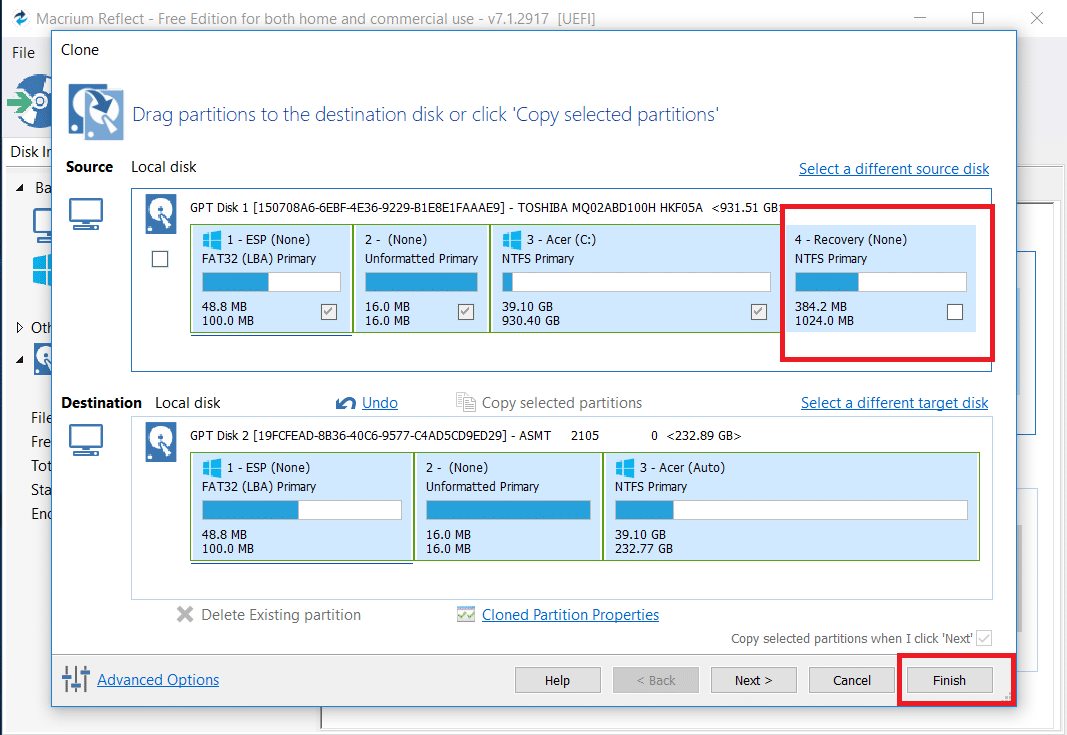Image resolution: width=1067 pixels, height=735 pixels.
Task: Click the Copy selected partitions document icon
Action: click(465, 402)
